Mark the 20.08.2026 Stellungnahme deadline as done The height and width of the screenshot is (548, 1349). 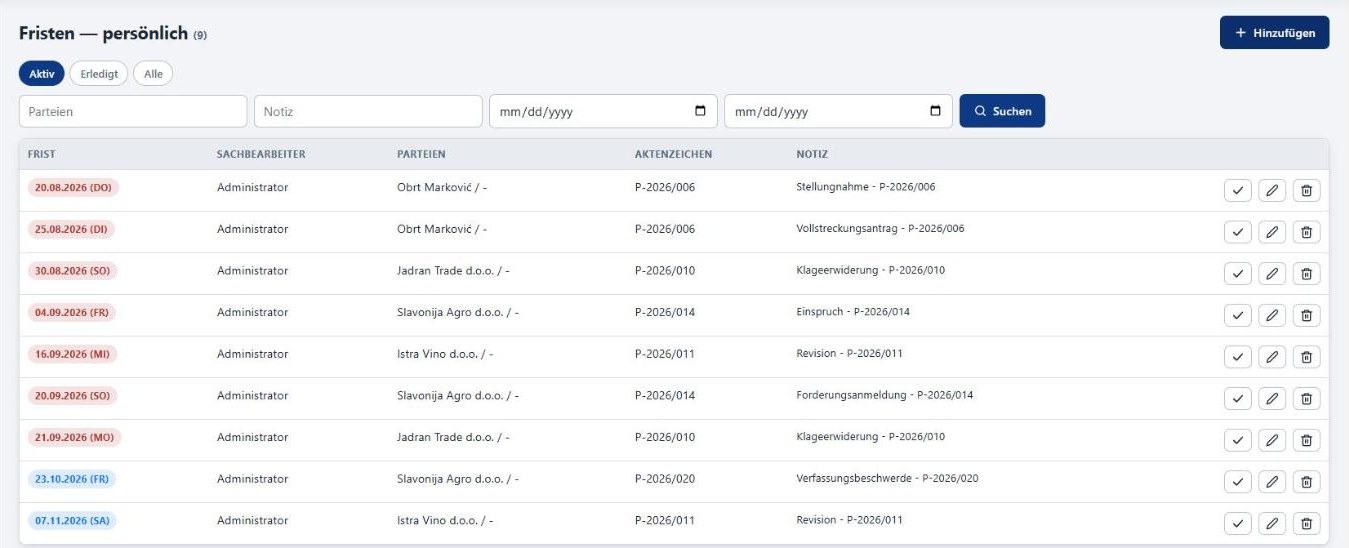[x=1237, y=191]
